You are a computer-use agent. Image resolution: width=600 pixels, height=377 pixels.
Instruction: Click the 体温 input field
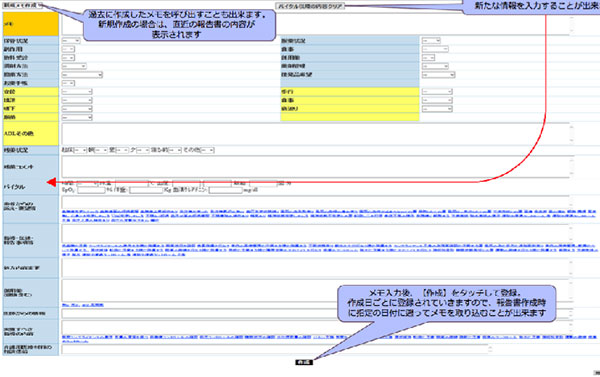coord(131,183)
